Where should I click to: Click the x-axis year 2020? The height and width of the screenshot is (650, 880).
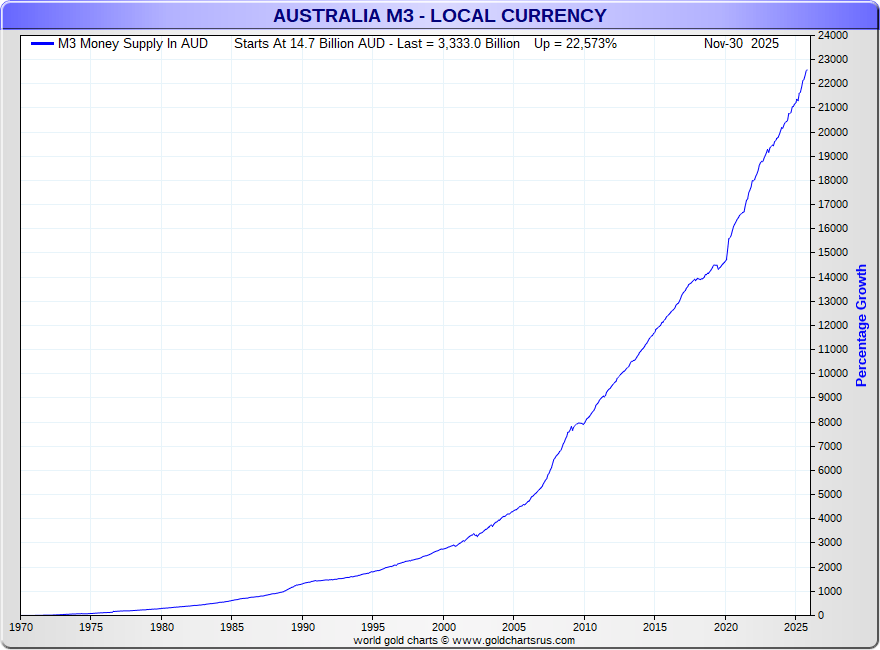click(x=725, y=628)
